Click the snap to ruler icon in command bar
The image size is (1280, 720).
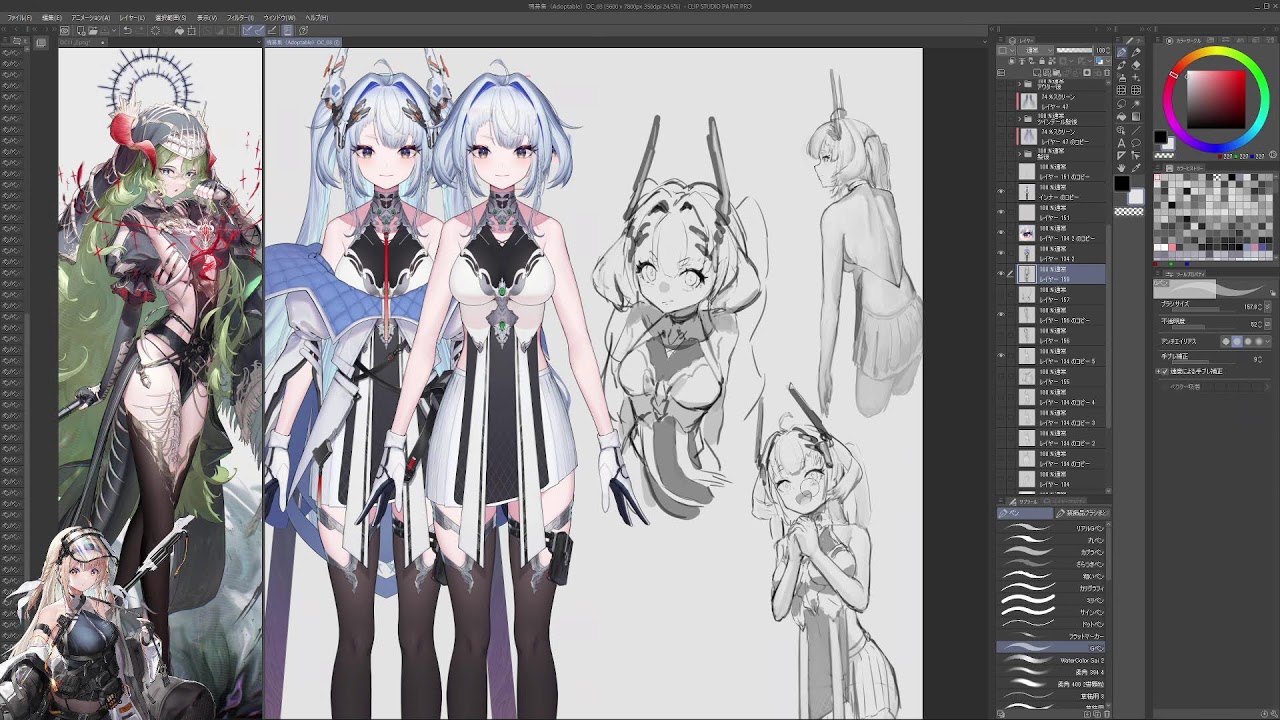[247, 31]
